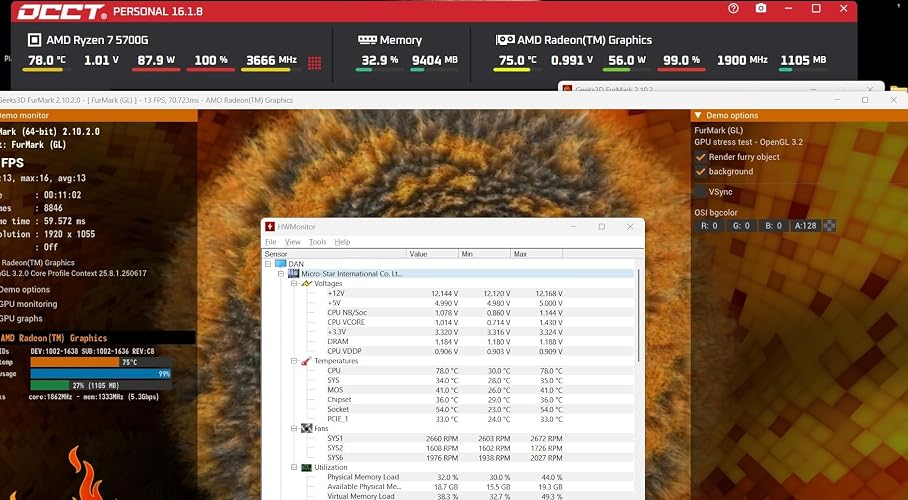Click the Utilization chip icon
The height and width of the screenshot is (500, 908).
(306, 467)
